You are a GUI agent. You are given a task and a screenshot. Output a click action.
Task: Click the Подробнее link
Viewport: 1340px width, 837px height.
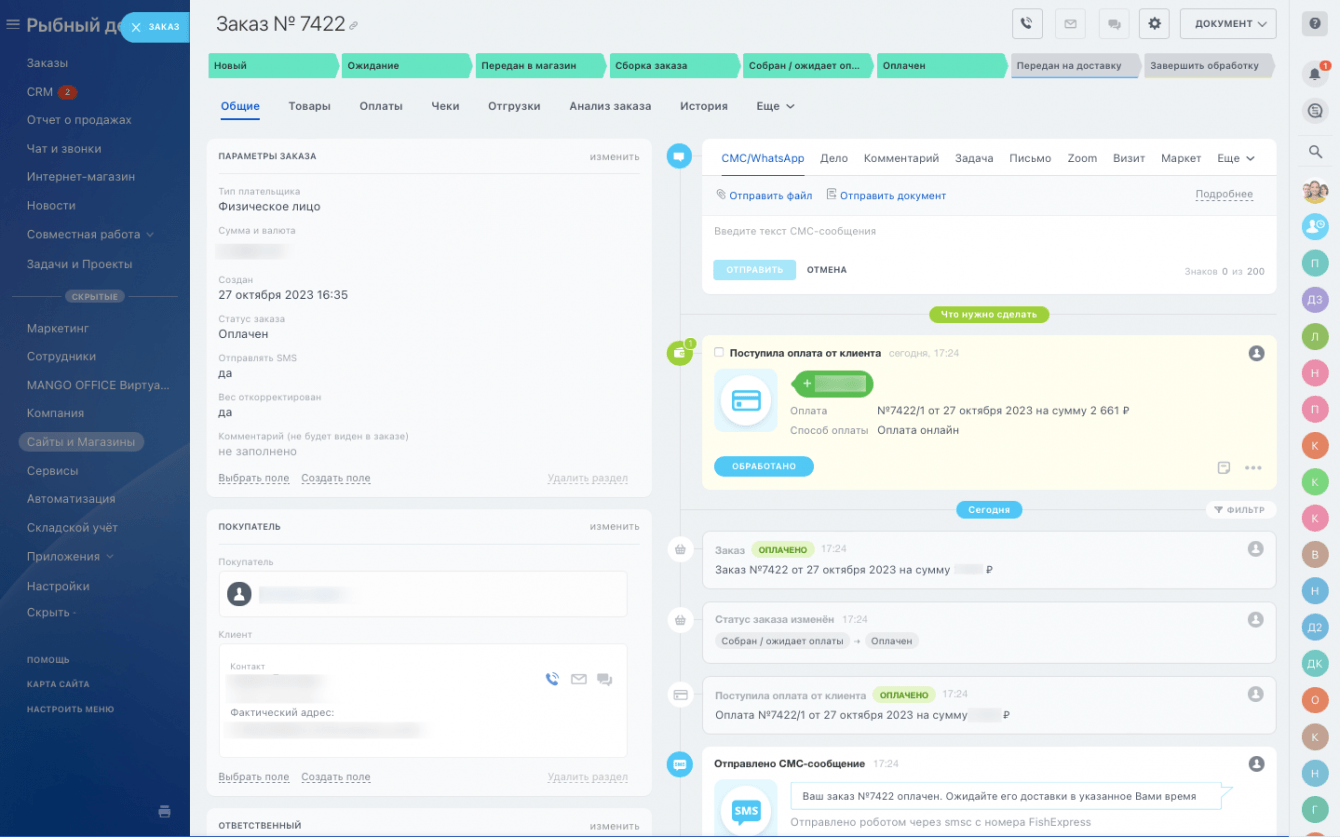(x=1224, y=195)
